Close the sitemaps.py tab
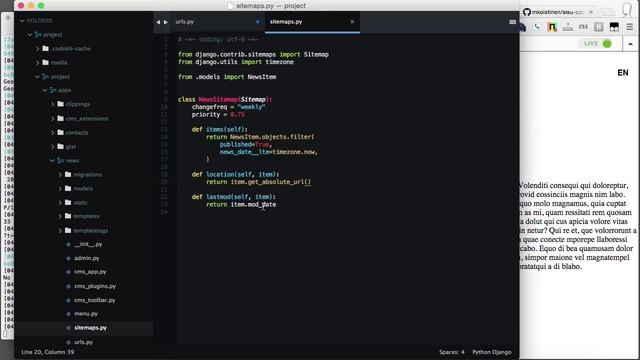Image resolution: width=640 pixels, height=360 pixels. pyautogui.click(x=352, y=22)
